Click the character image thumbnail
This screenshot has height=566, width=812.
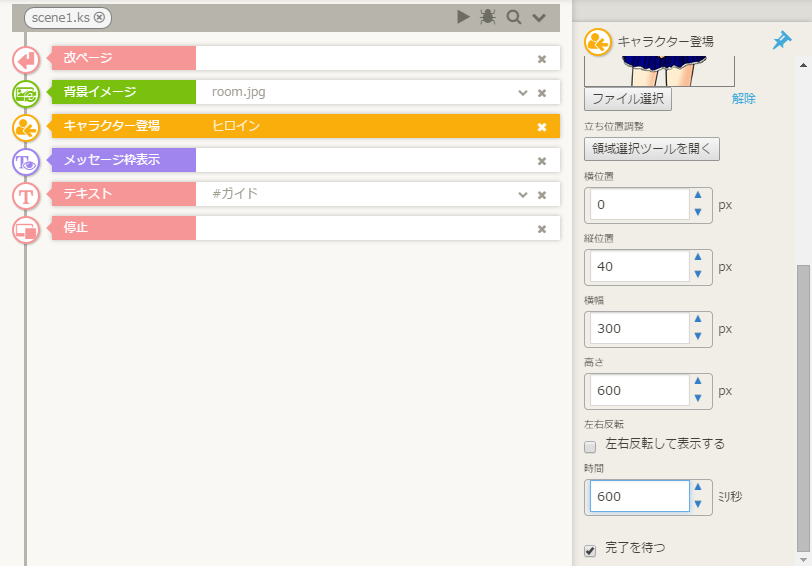[x=659, y=71]
